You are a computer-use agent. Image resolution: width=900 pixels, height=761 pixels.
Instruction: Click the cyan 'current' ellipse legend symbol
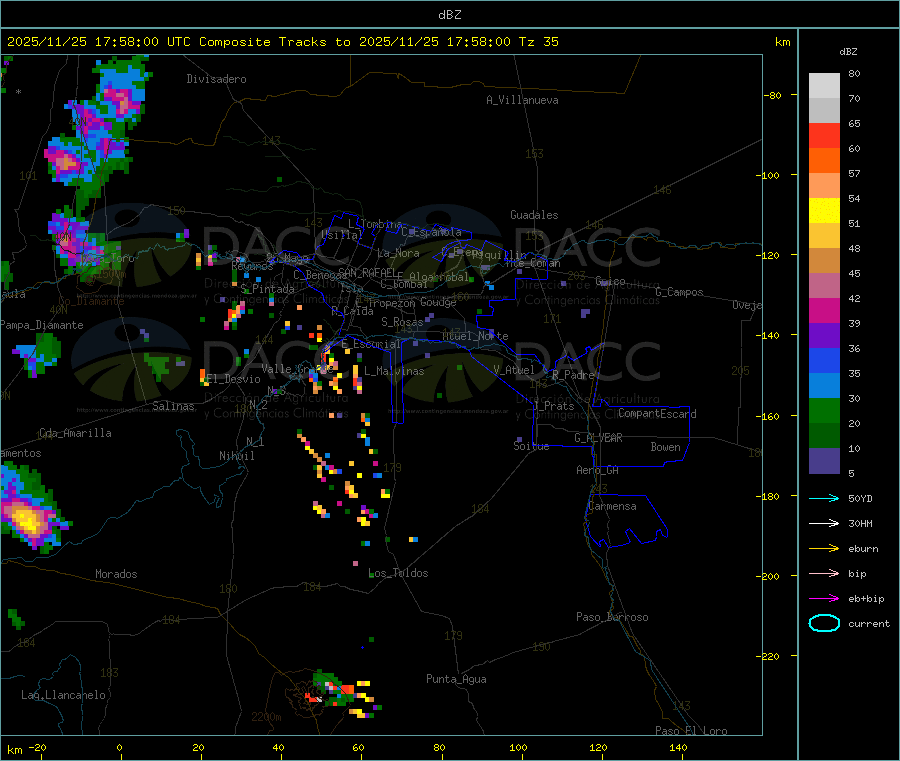(824, 623)
